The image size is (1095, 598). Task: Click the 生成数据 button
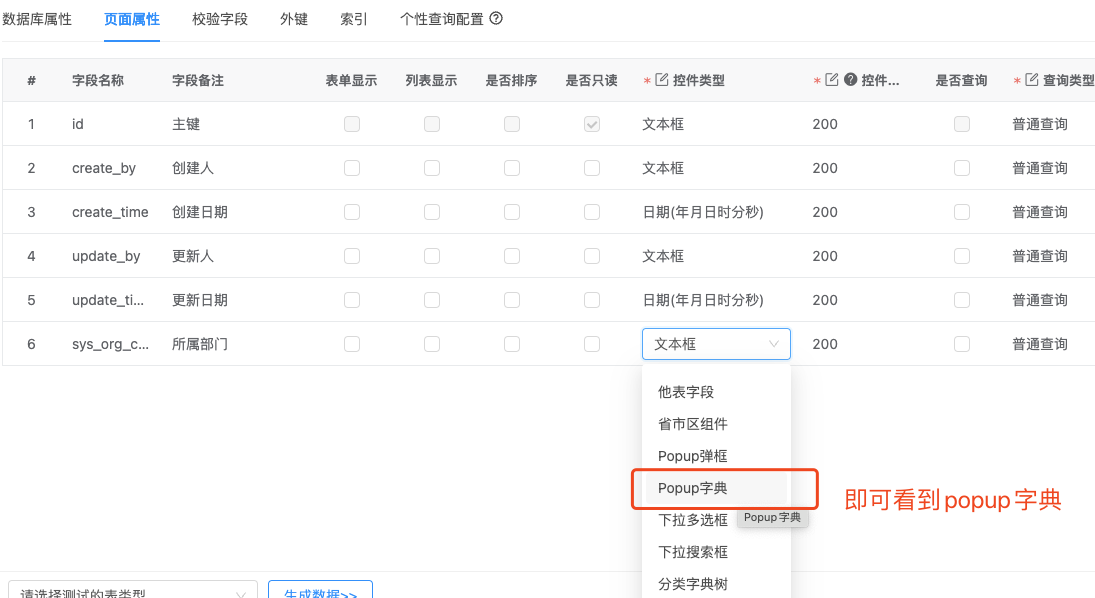(x=320, y=592)
